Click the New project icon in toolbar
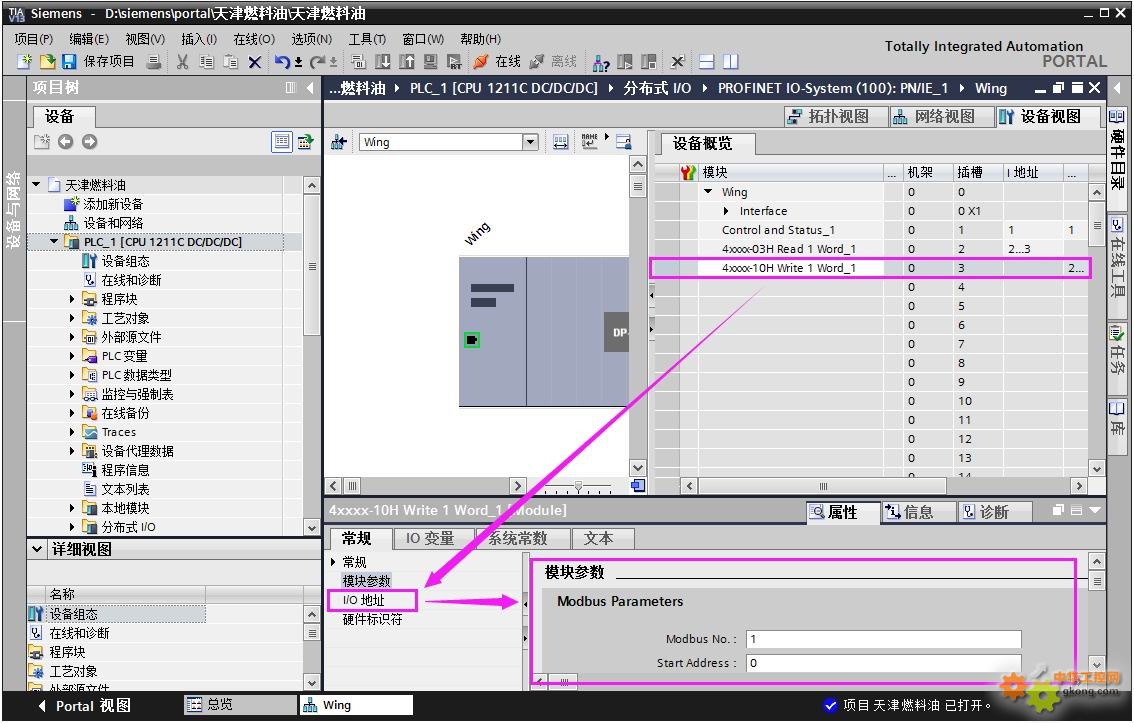This screenshot has height=723, width=1134. point(25,62)
